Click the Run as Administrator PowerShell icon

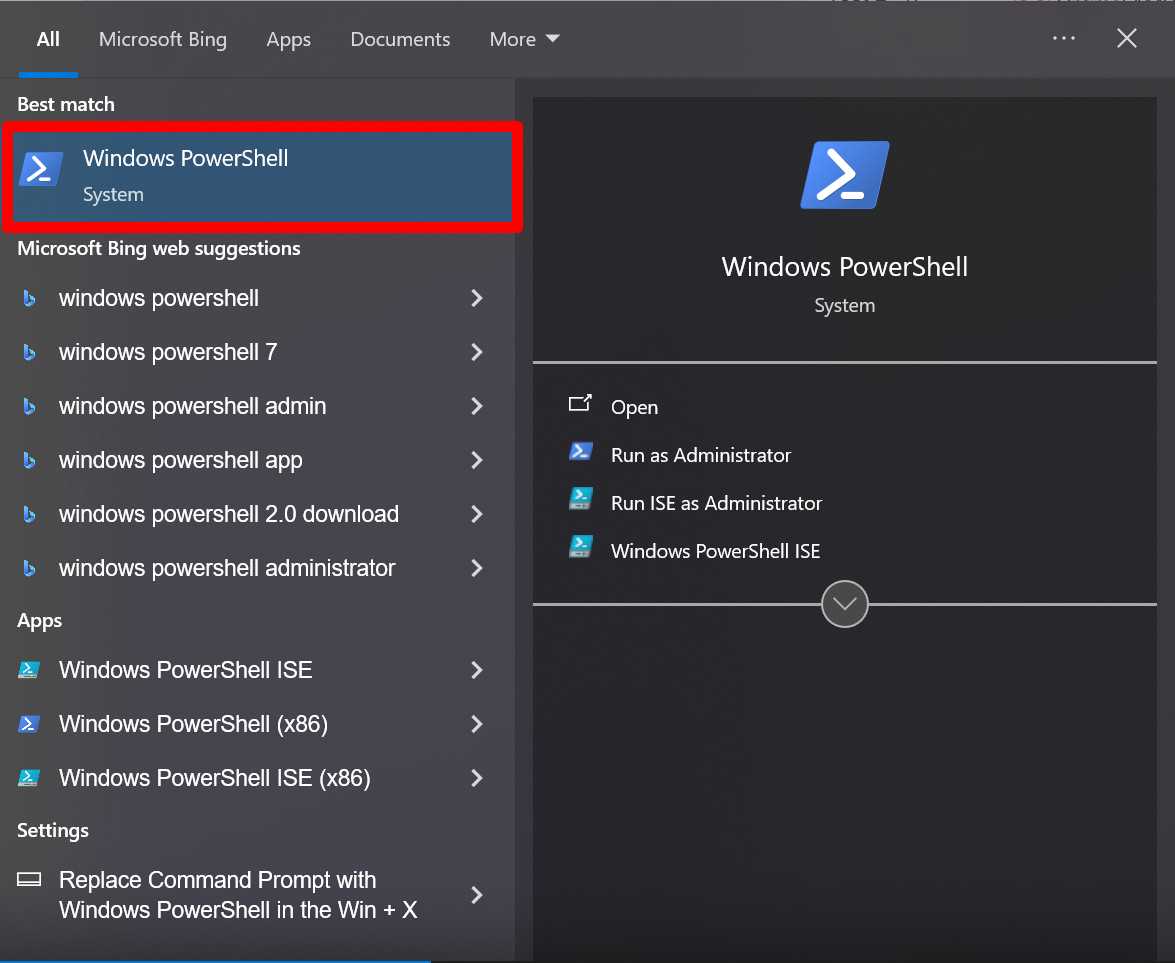[x=581, y=451]
